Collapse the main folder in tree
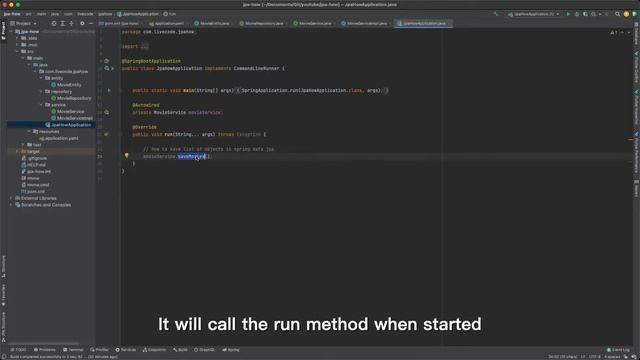 [x=23, y=58]
